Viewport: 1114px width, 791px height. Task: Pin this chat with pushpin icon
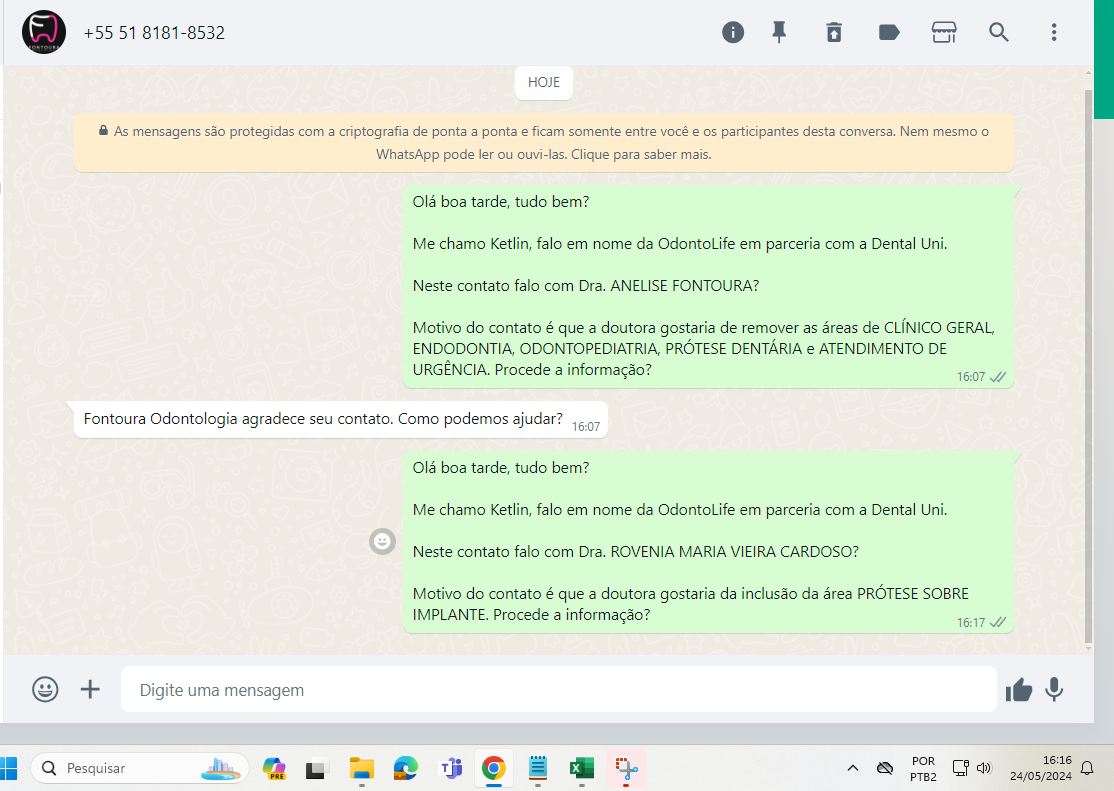pos(779,32)
